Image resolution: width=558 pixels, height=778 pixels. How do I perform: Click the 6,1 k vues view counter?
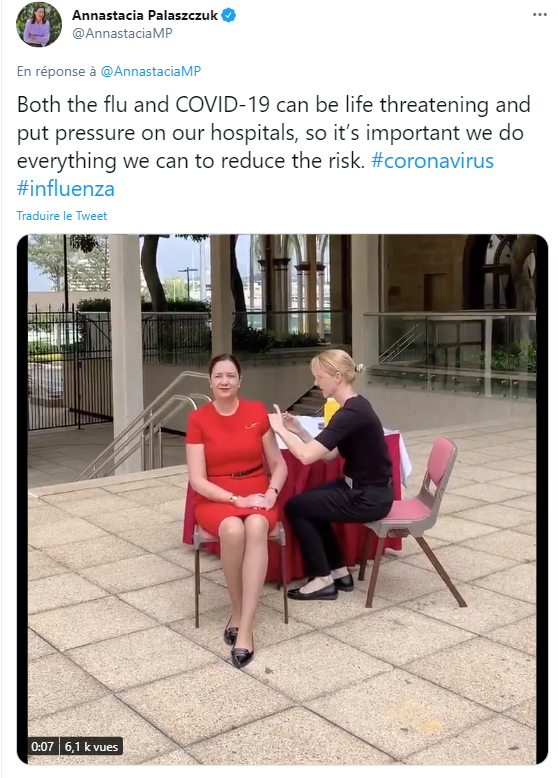91,746
